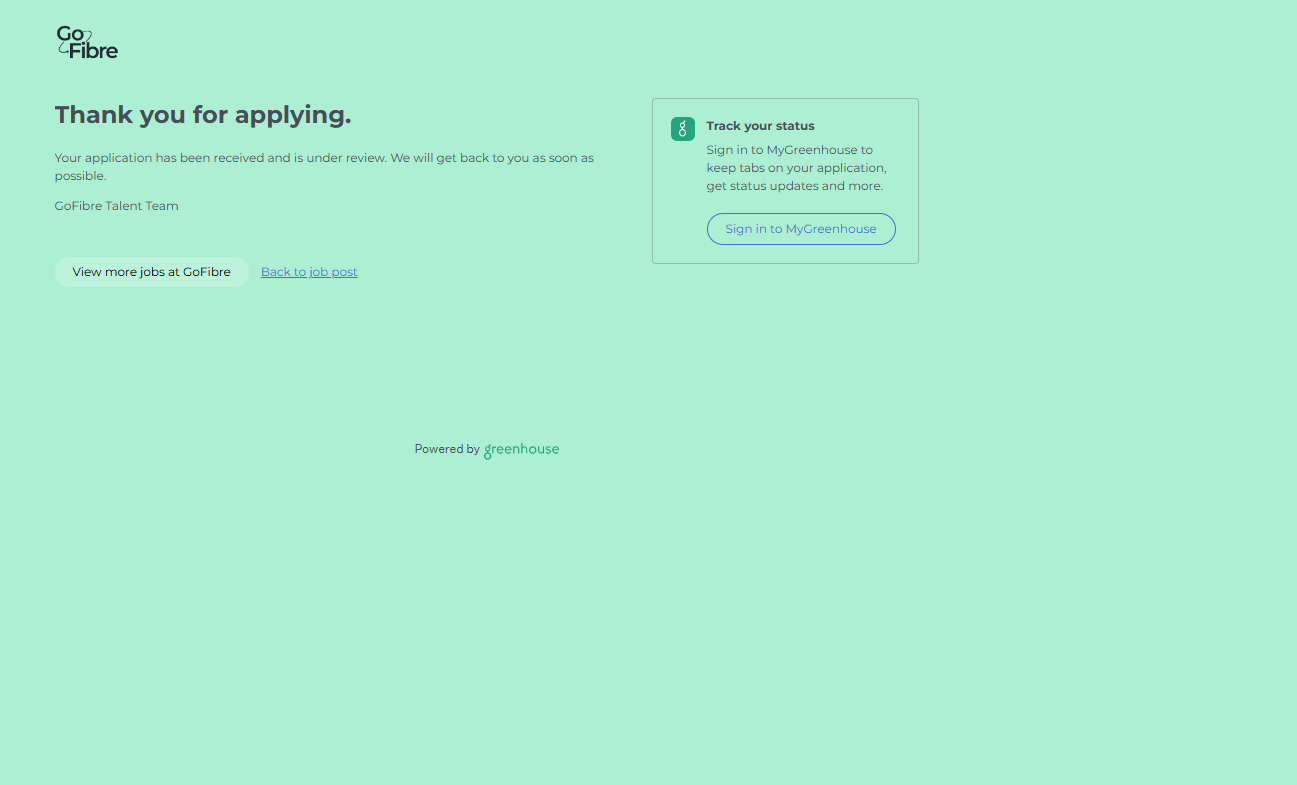Click the green Greenhouse icon beside Track your status
Image resolution: width=1297 pixels, height=785 pixels.
pyautogui.click(x=682, y=129)
